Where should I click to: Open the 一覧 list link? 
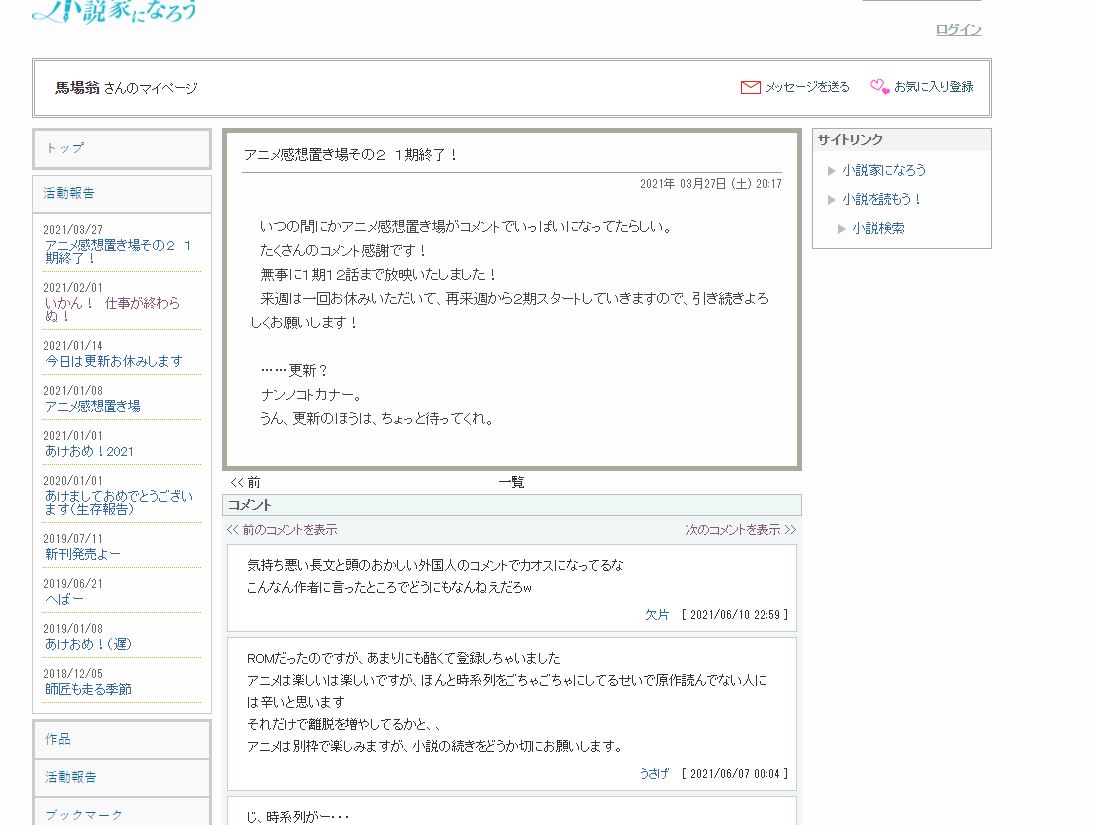(x=511, y=482)
